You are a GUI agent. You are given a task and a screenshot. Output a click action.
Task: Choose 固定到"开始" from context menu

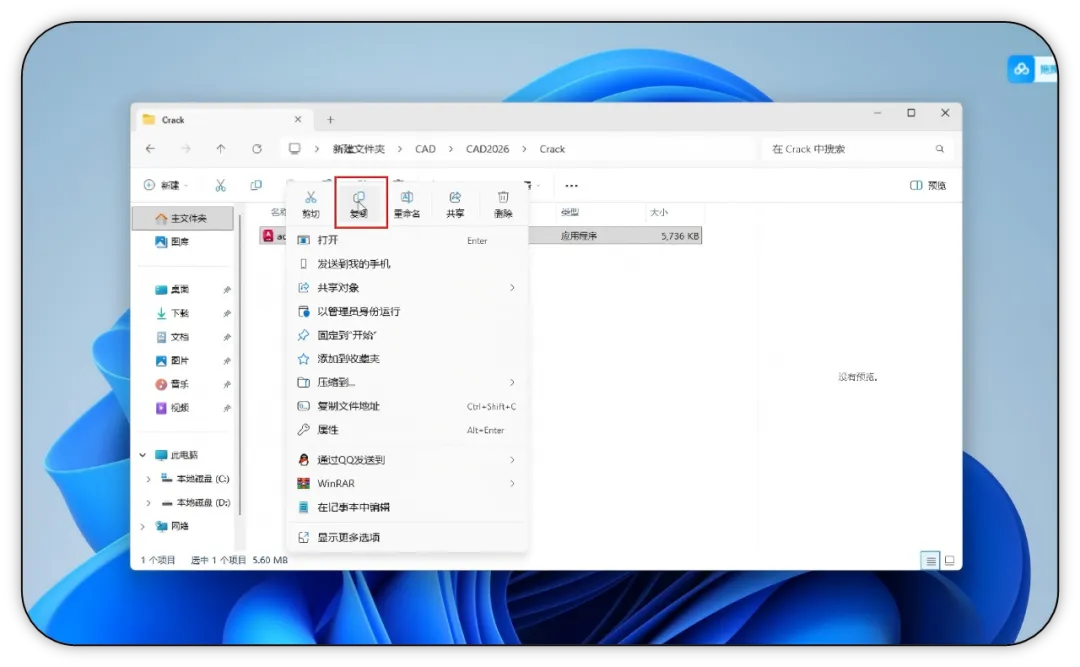tap(407, 335)
